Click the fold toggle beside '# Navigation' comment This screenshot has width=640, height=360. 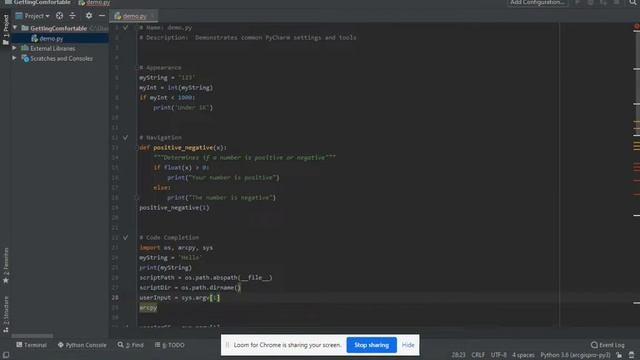click(x=125, y=138)
